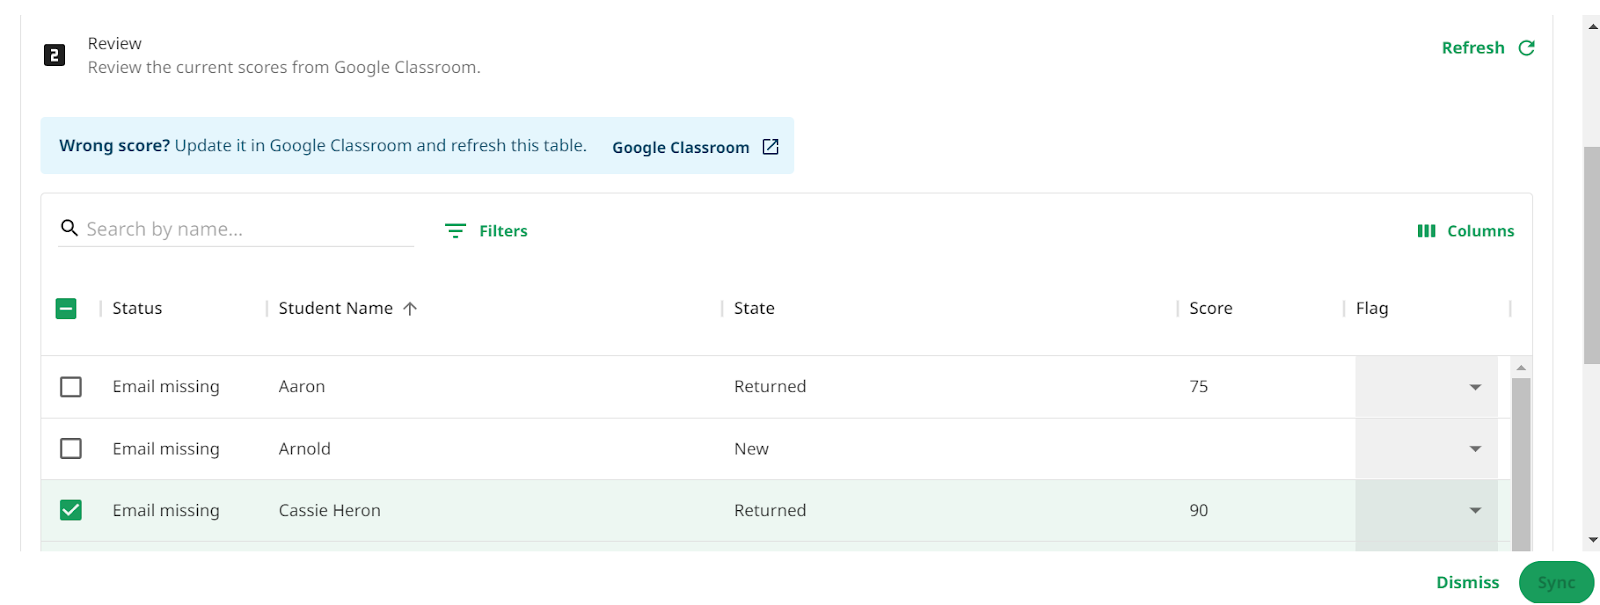1600x605 pixels.
Task: Open the Google Classroom external link icon
Action: [x=770, y=147]
